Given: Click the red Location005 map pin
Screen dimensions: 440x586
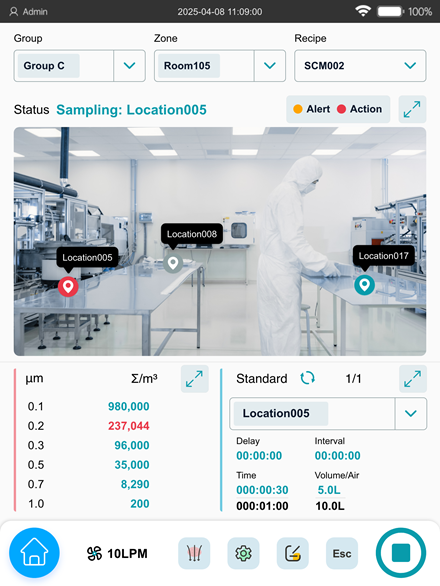Looking at the screenshot, I should tap(68, 287).
